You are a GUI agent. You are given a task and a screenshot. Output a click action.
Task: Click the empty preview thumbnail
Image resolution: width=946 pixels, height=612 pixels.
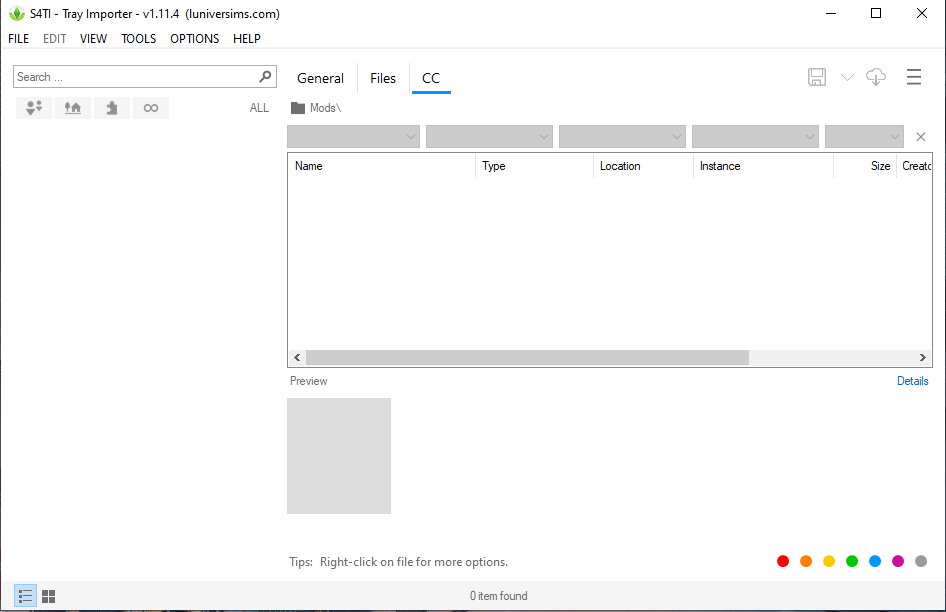click(339, 456)
